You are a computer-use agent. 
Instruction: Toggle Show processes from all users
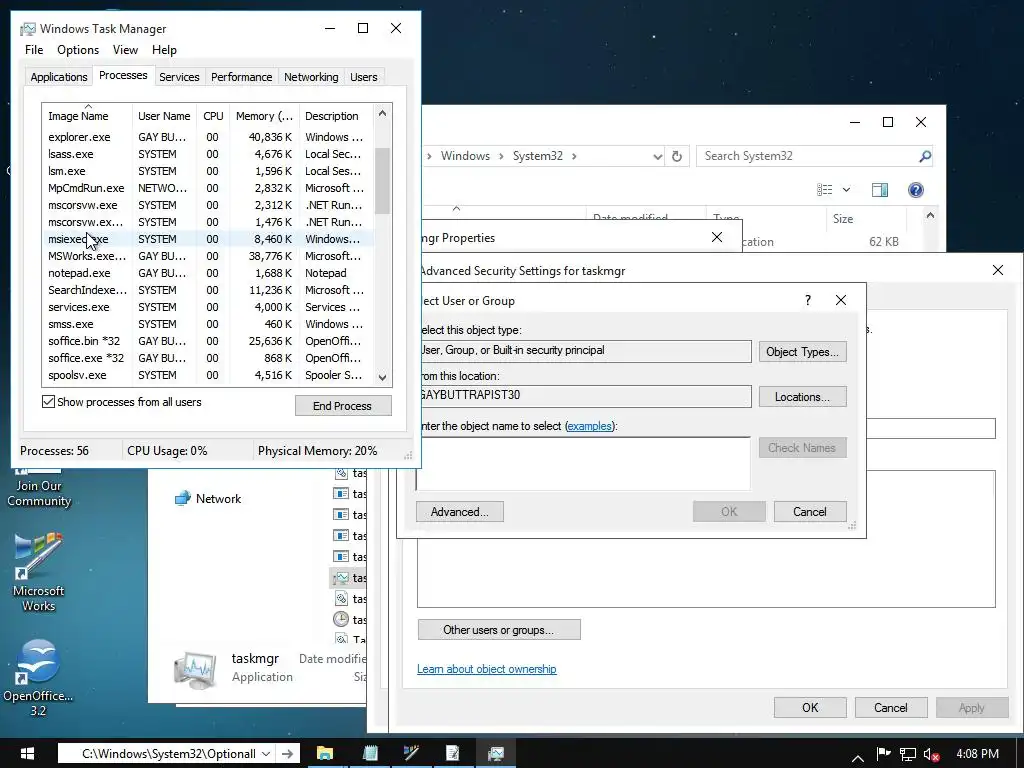click(x=48, y=402)
